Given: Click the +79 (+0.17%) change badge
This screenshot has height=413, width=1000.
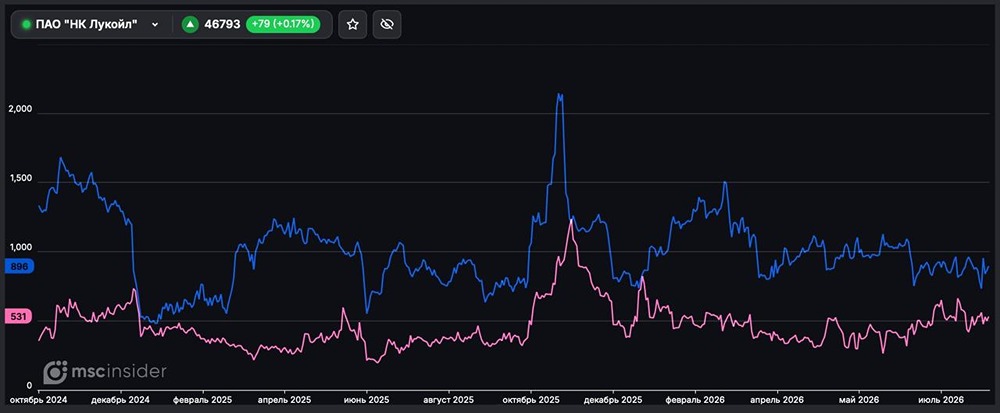Looking at the screenshot, I should coord(283,24).
